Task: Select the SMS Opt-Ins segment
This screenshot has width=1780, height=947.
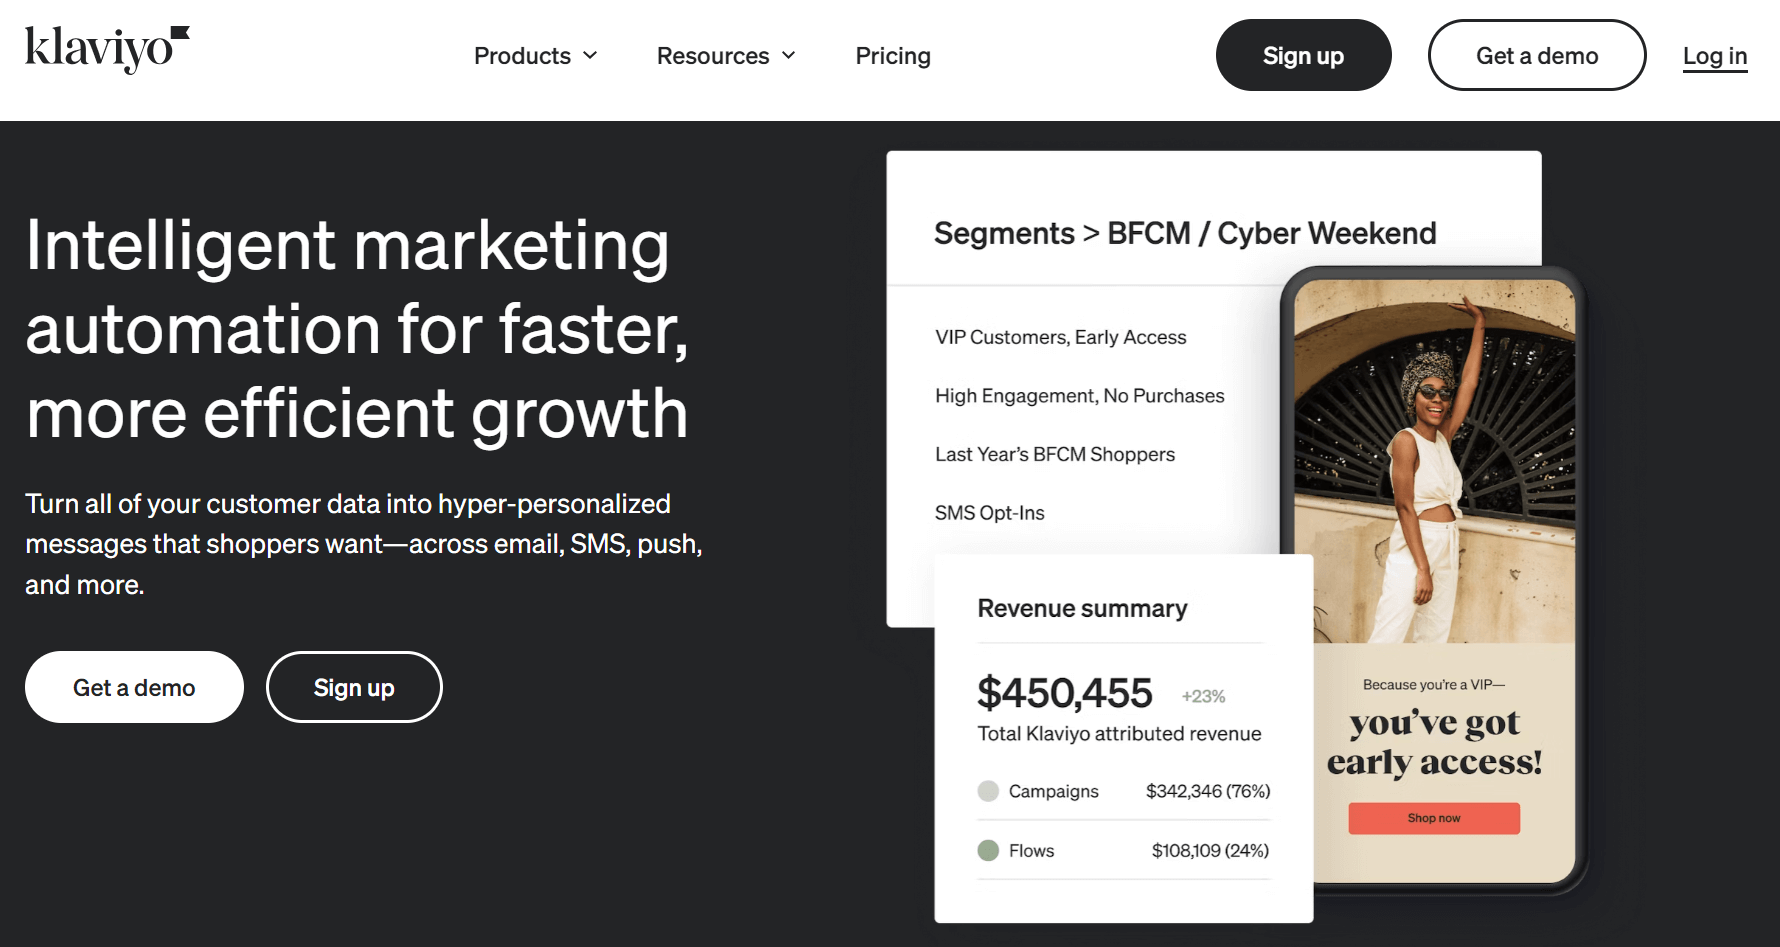Action: coord(990,513)
